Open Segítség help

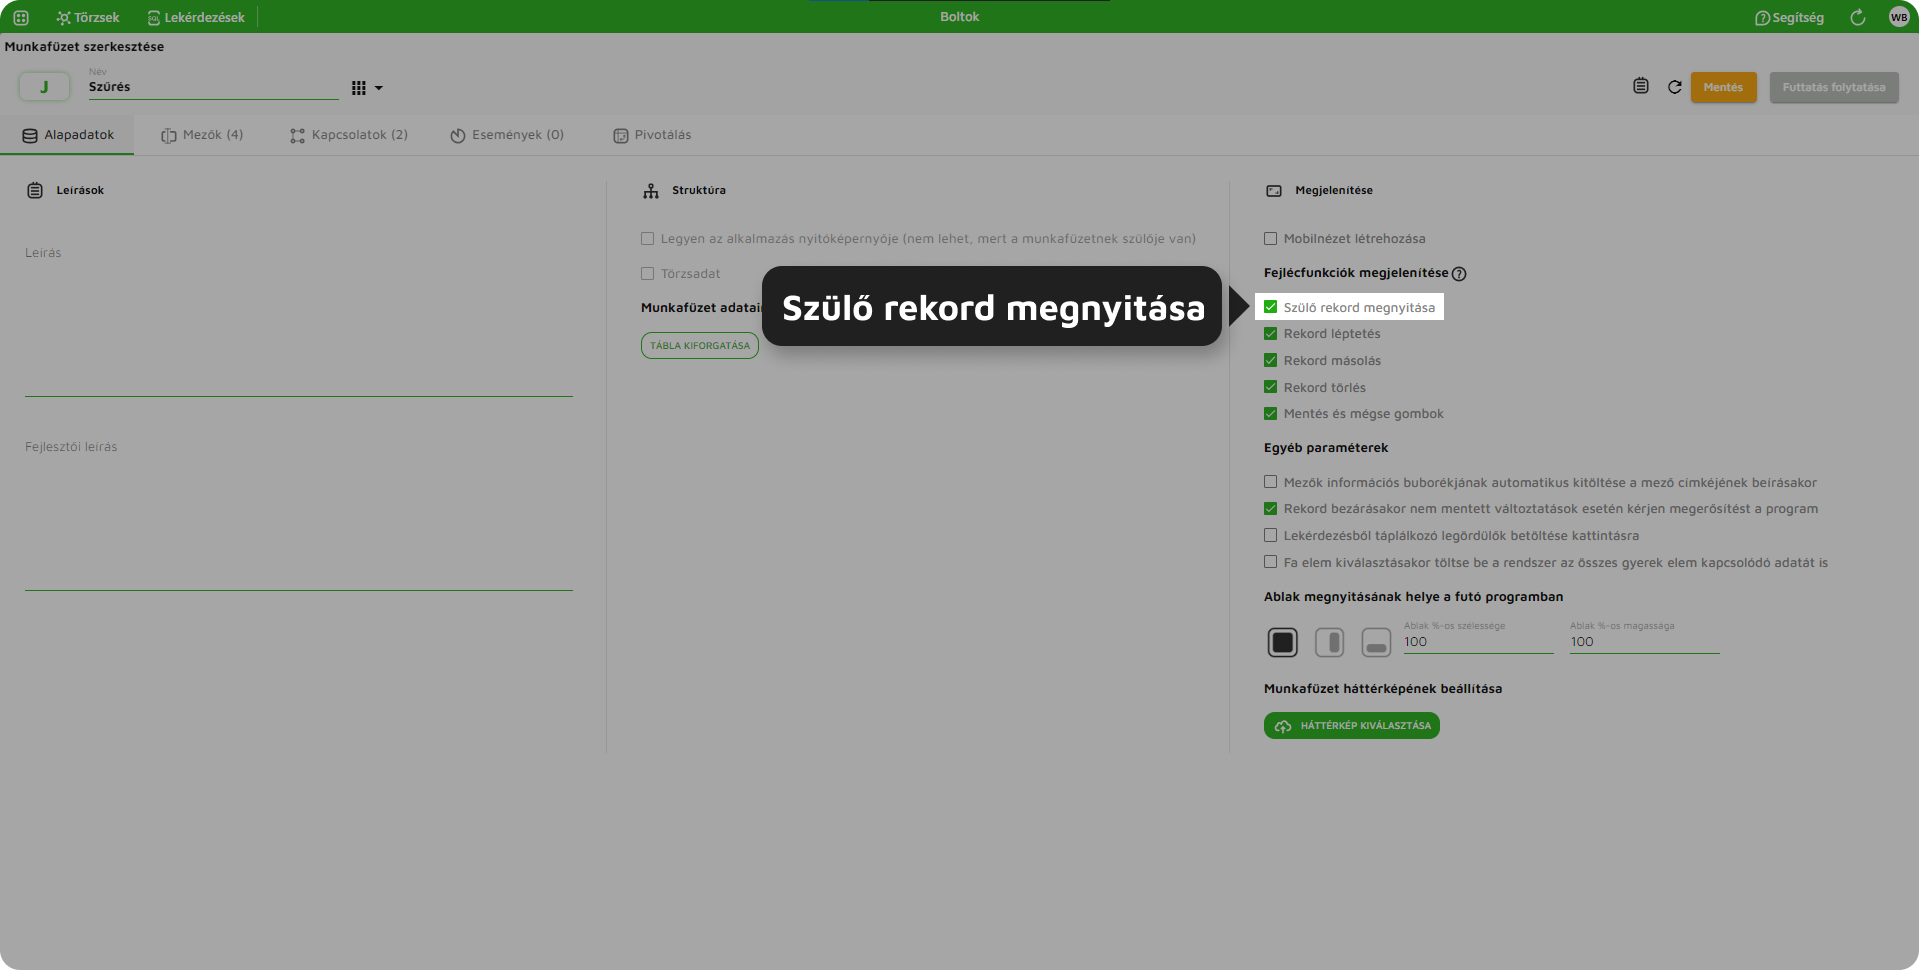point(1789,17)
